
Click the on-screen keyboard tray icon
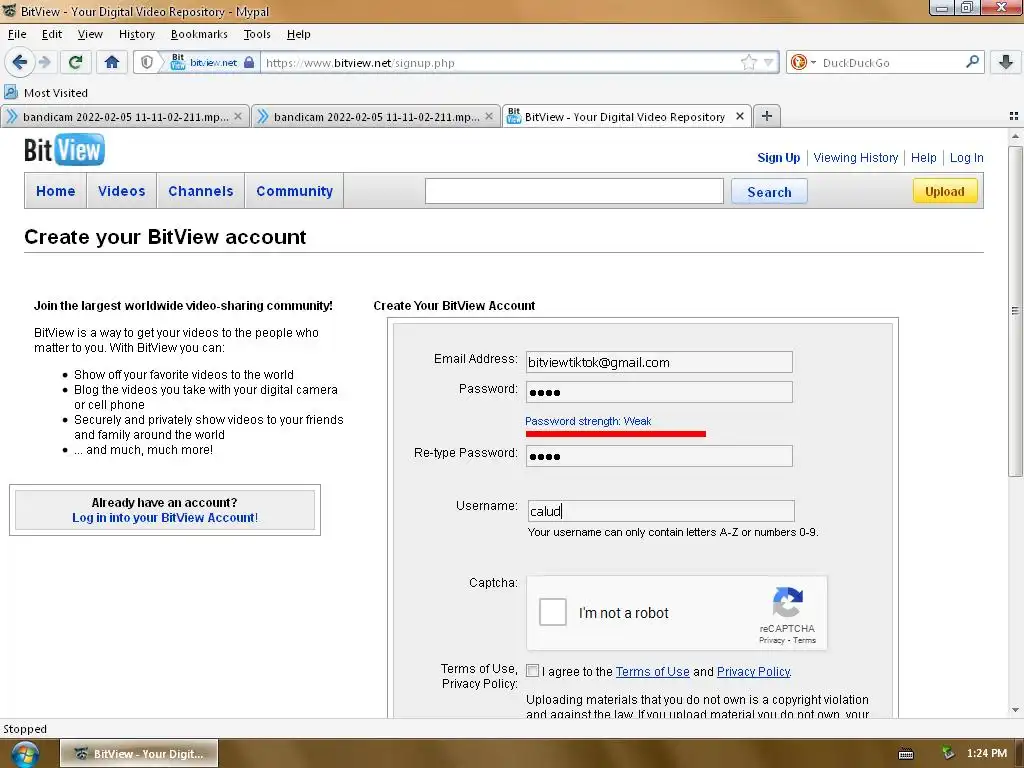click(906, 754)
